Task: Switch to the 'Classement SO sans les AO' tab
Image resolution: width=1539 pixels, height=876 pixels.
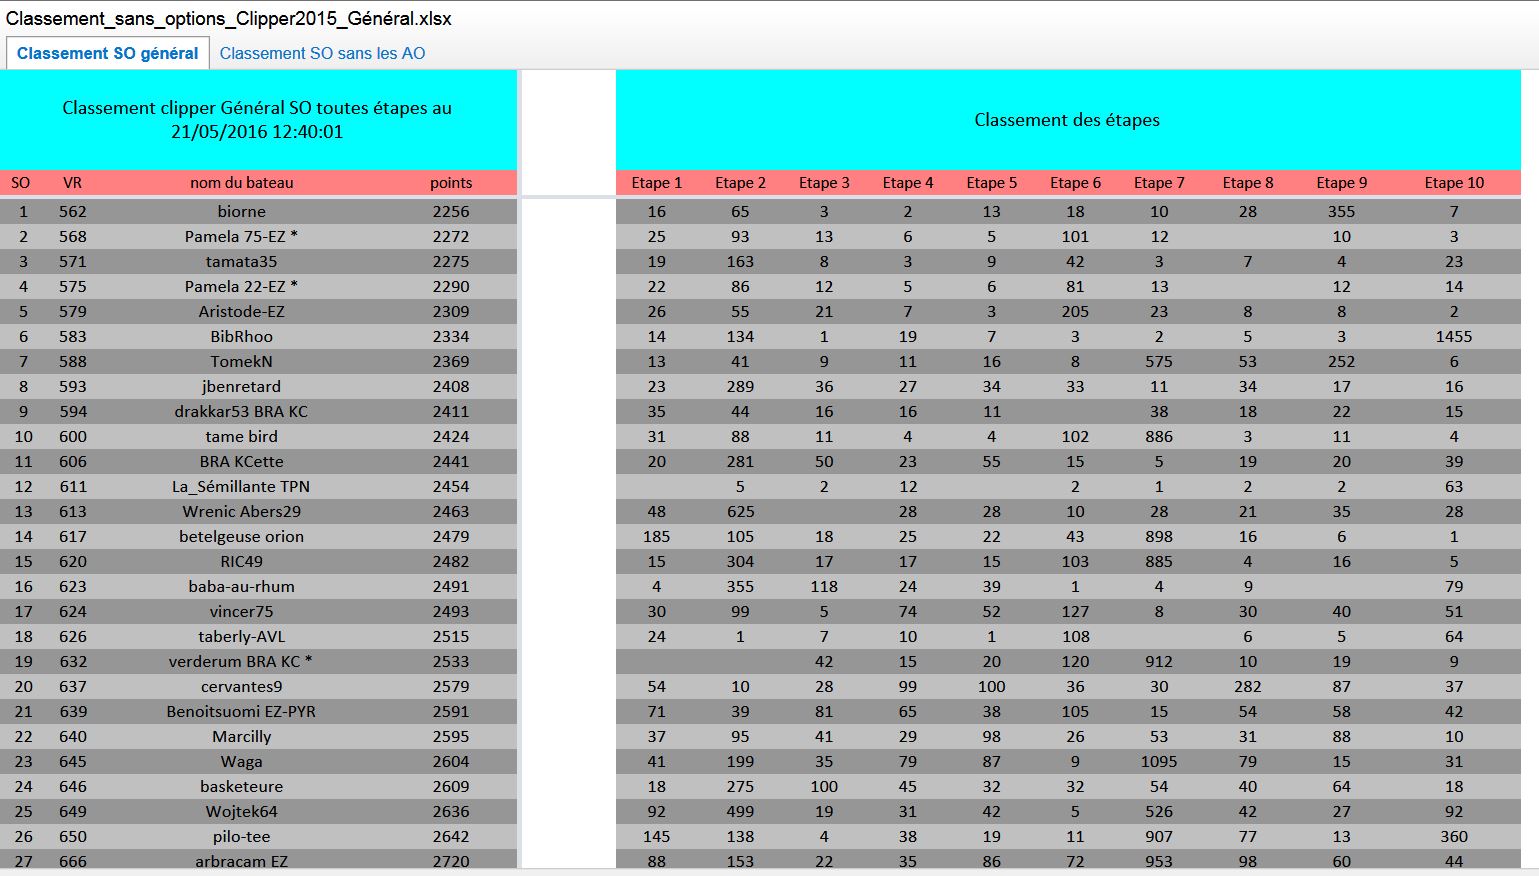Action: (322, 54)
